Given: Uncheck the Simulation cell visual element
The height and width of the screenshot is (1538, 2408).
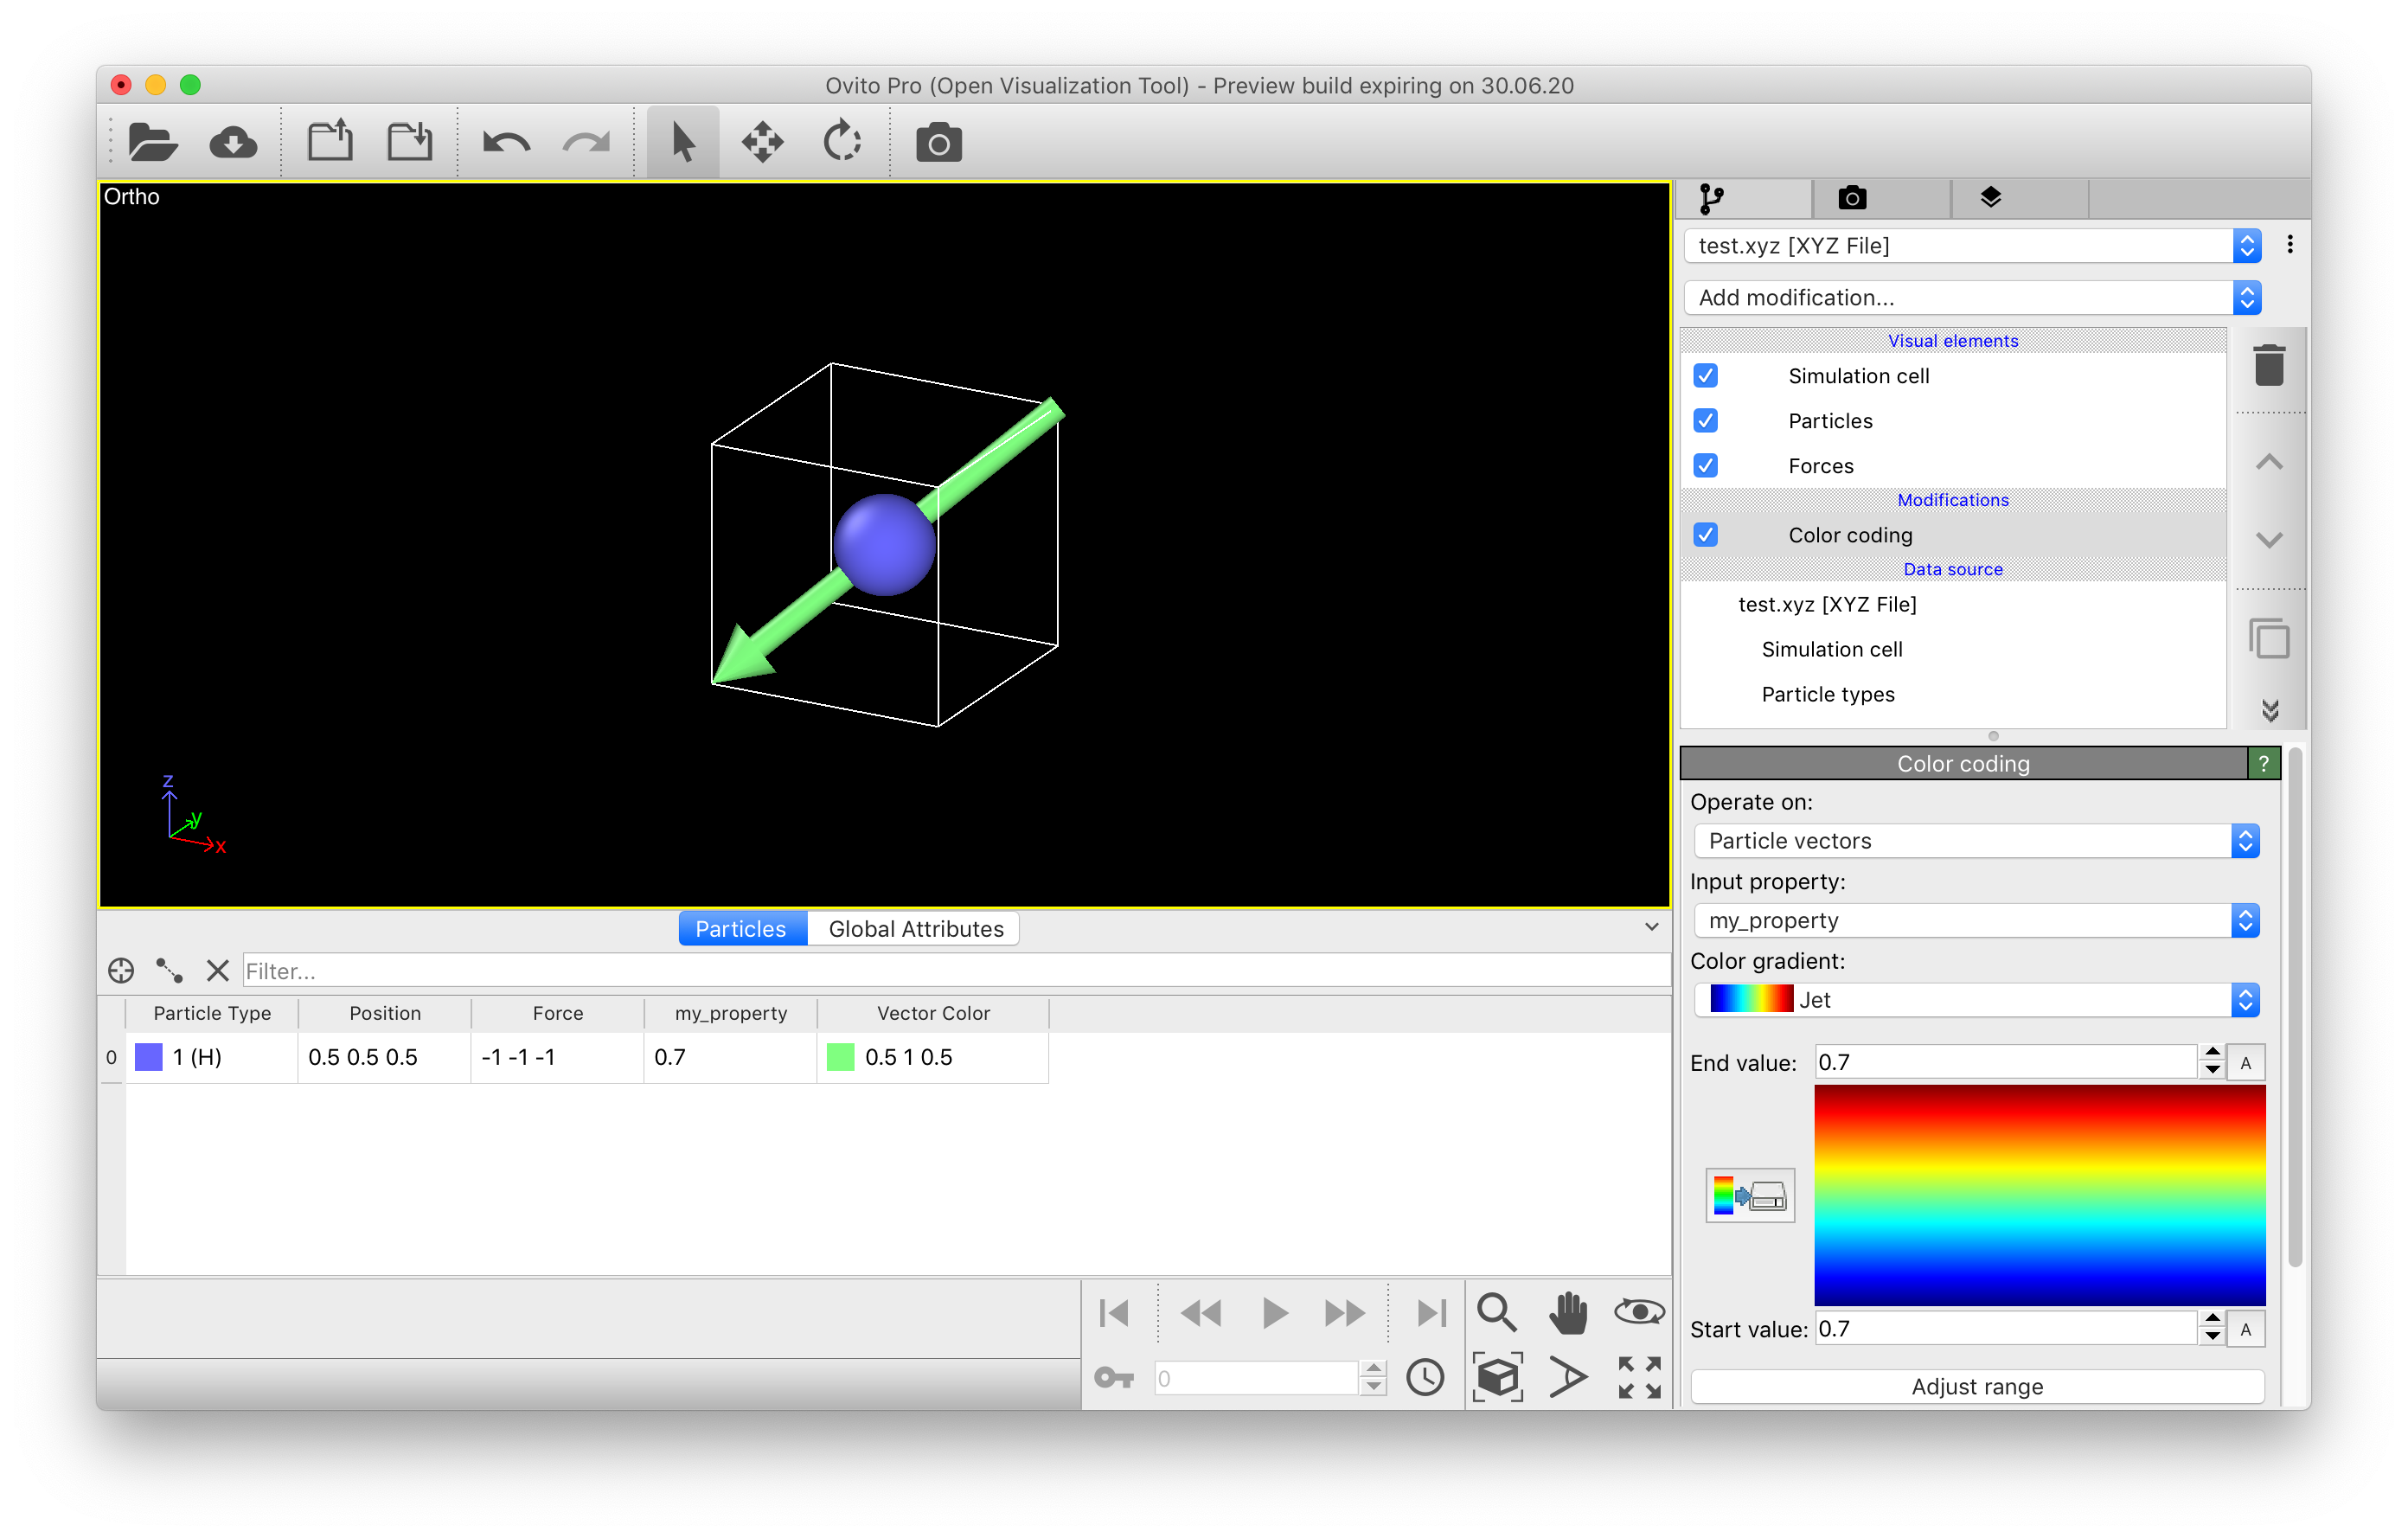Looking at the screenshot, I should pos(1705,376).
